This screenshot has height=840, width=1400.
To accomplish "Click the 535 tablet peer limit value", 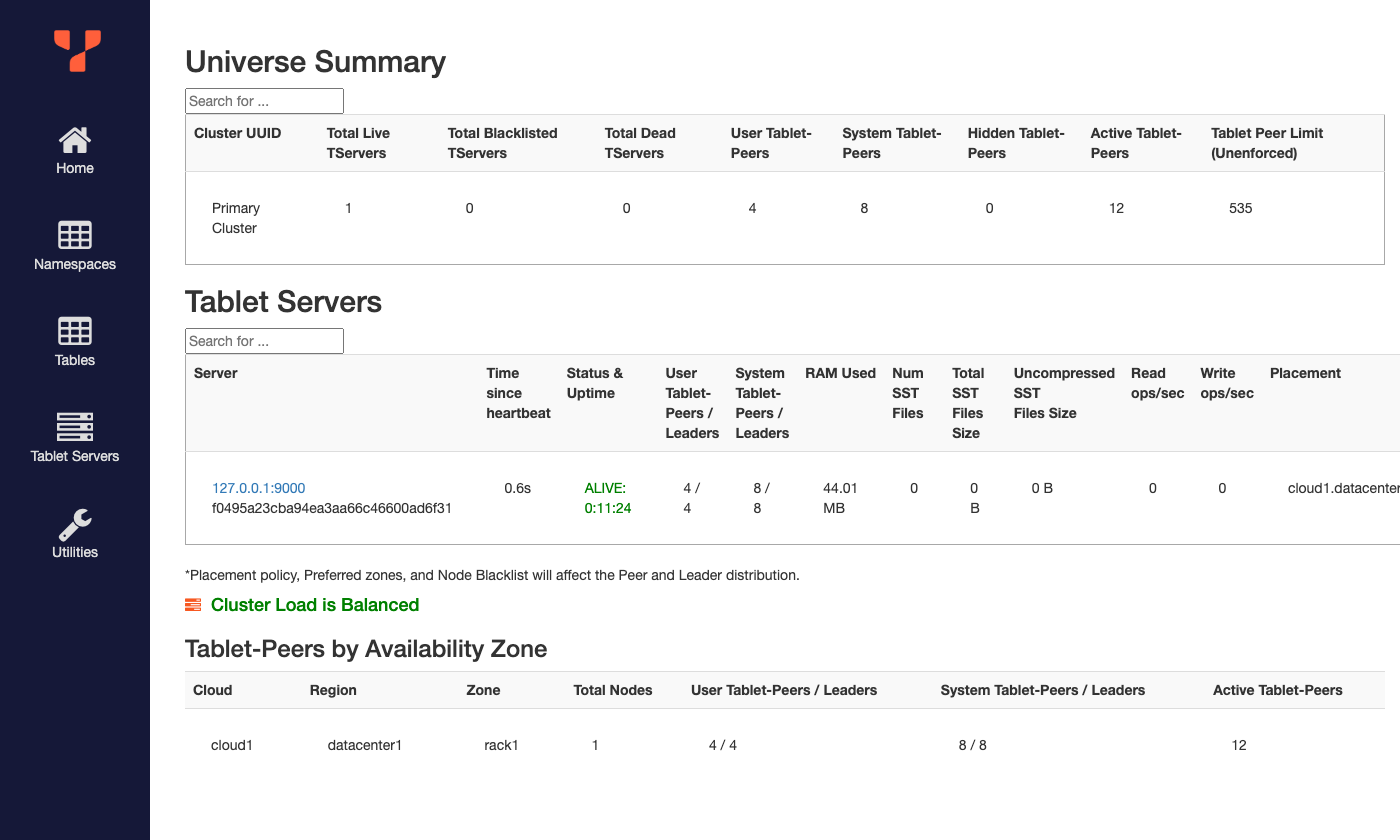I will (1241, 208).
